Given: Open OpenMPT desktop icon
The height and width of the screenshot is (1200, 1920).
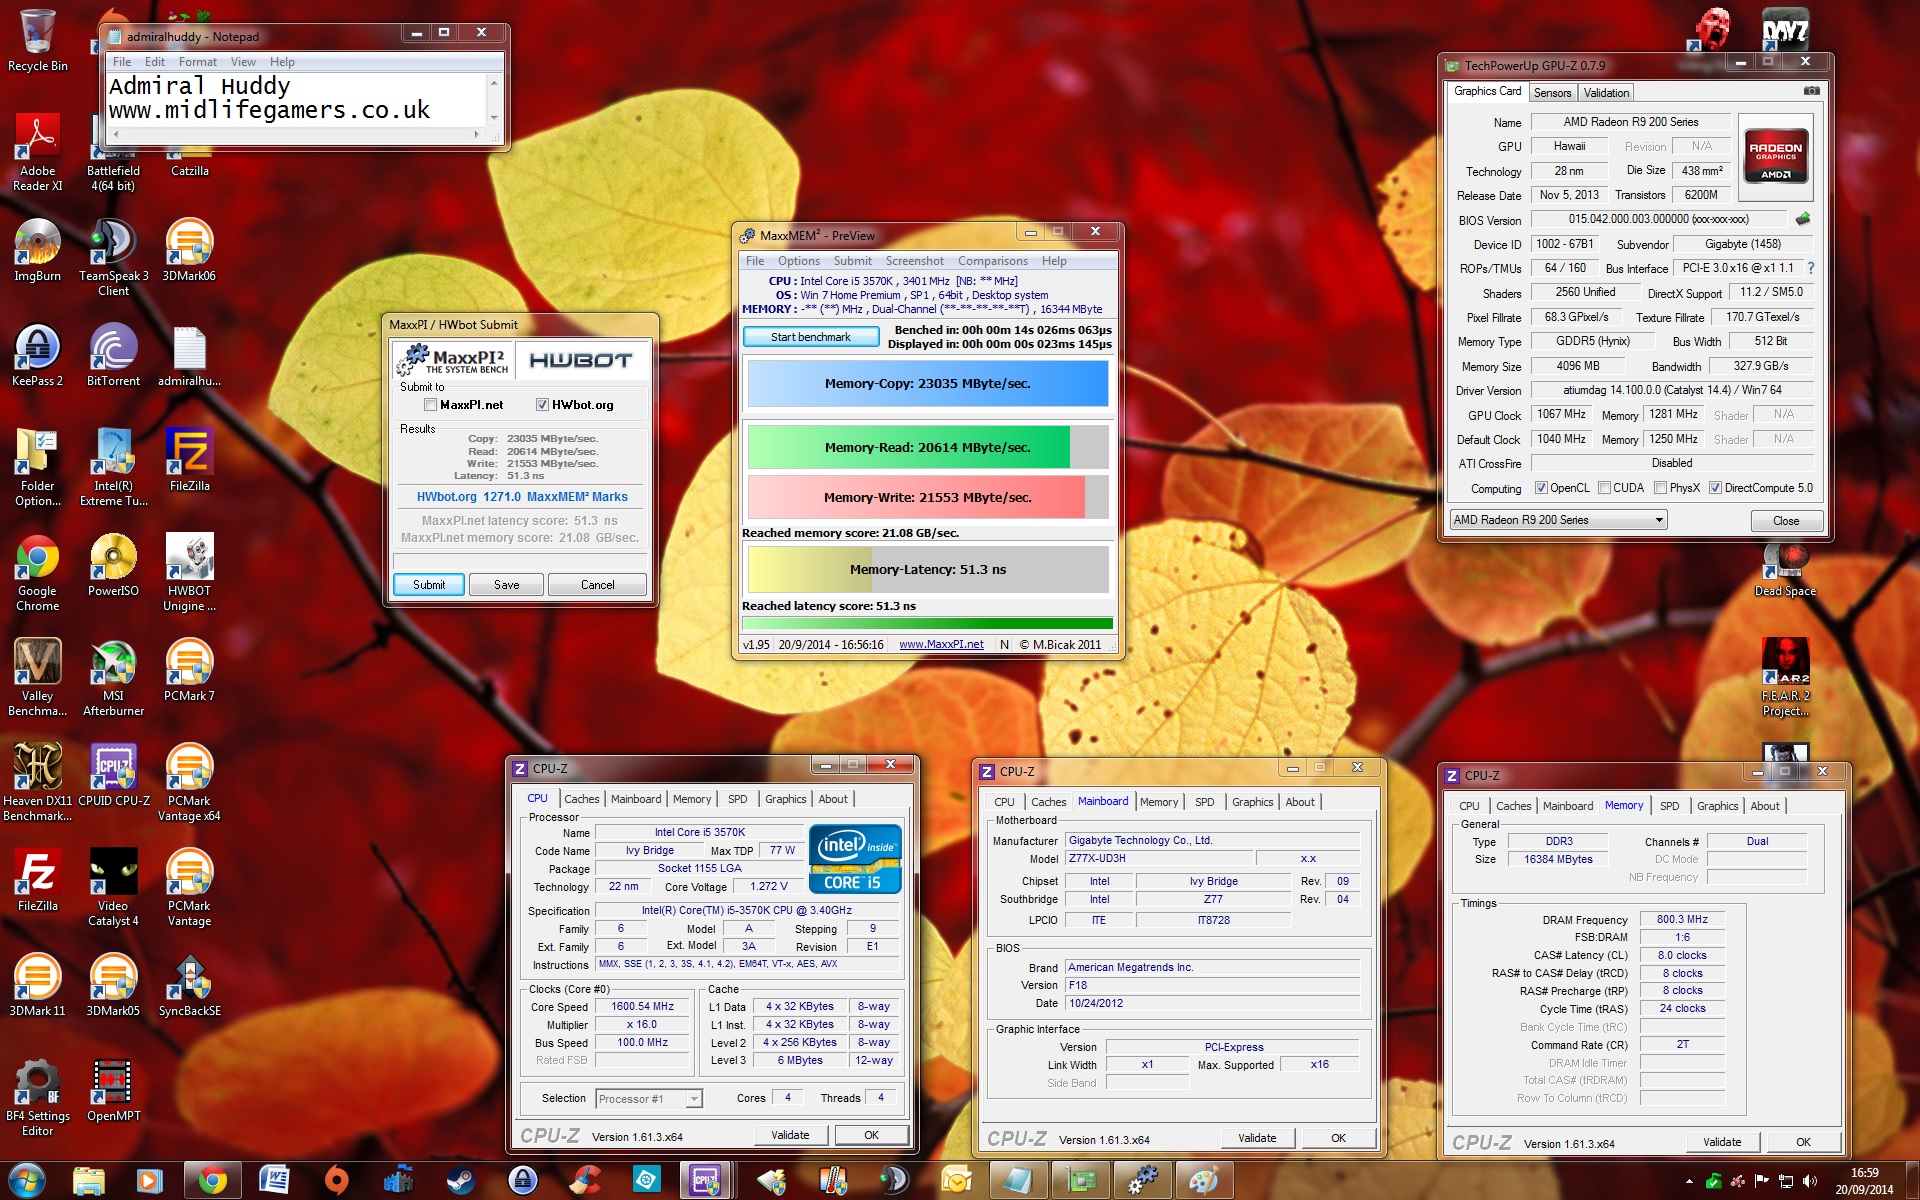Looking at the screenshot, I should pos(113,1090).
